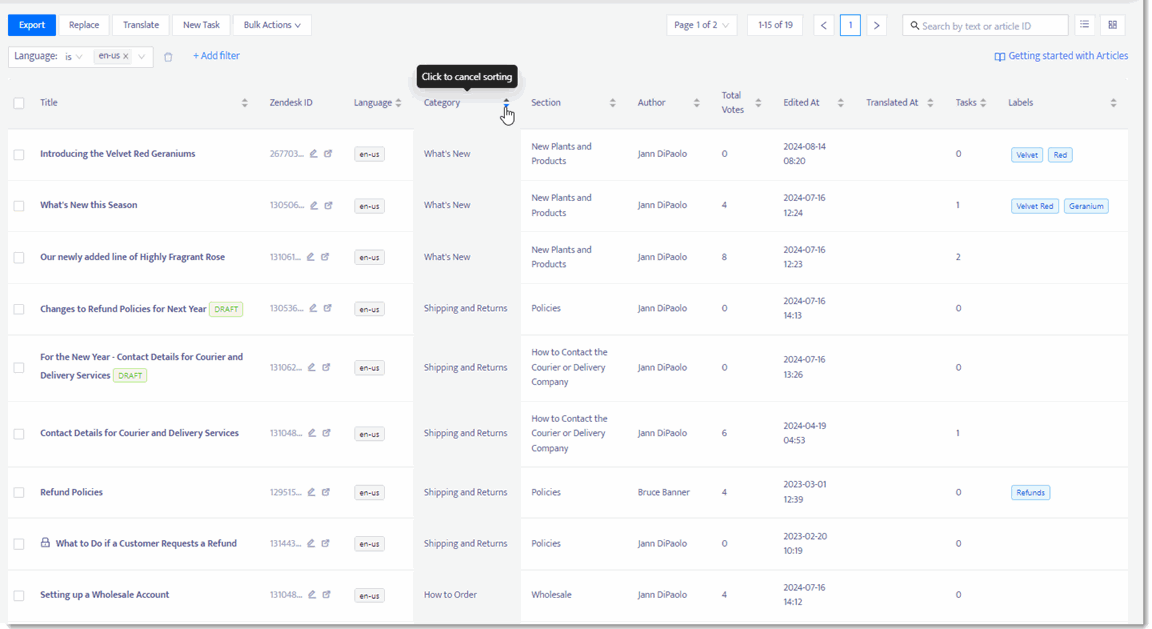Edit the What's New this Season article
Viewport: 1152px width, 629px height.
(x=314, y=205)
